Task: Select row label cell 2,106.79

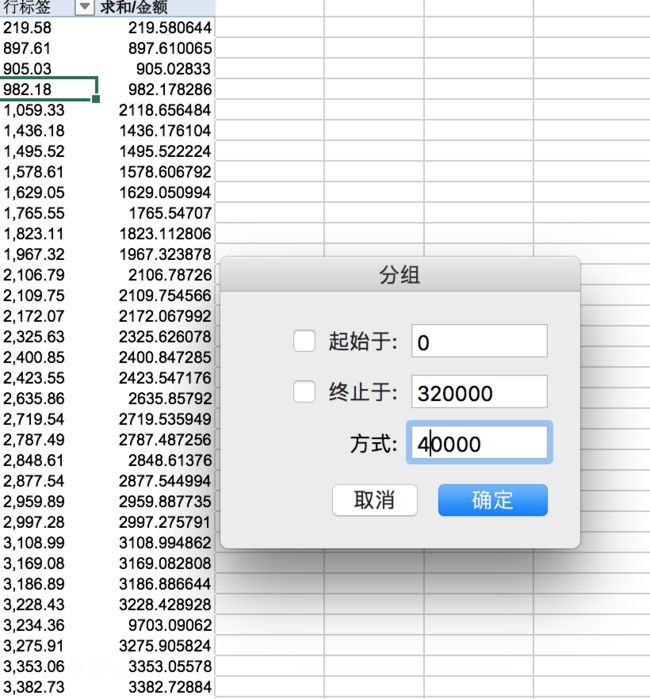Action: click(x=49, y=275)
